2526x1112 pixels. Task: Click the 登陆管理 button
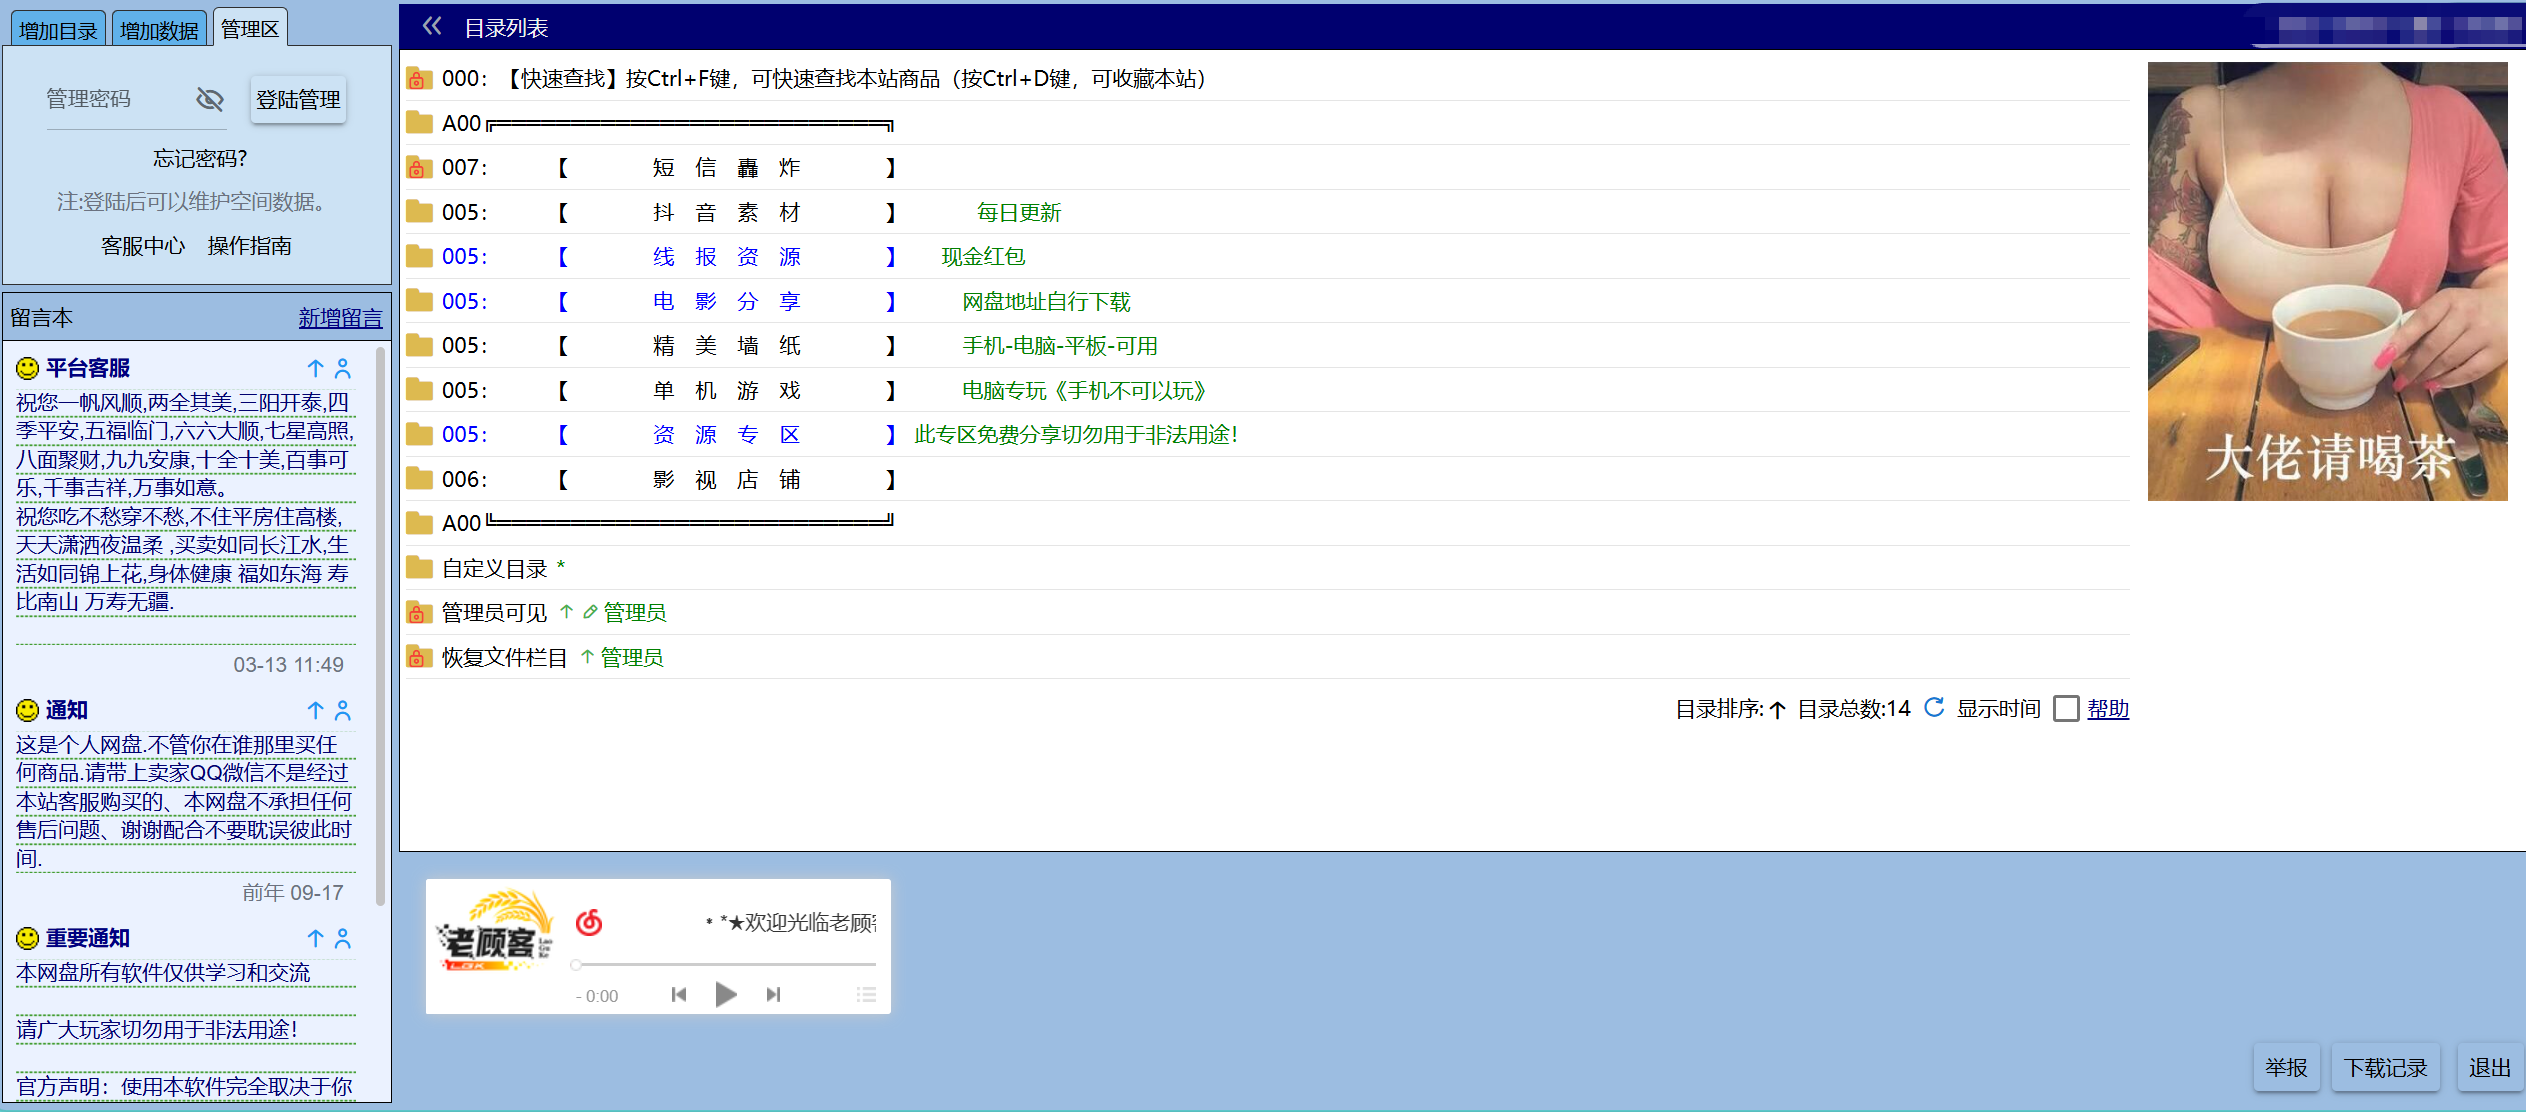pyautogui.click(x=298, y=100)
